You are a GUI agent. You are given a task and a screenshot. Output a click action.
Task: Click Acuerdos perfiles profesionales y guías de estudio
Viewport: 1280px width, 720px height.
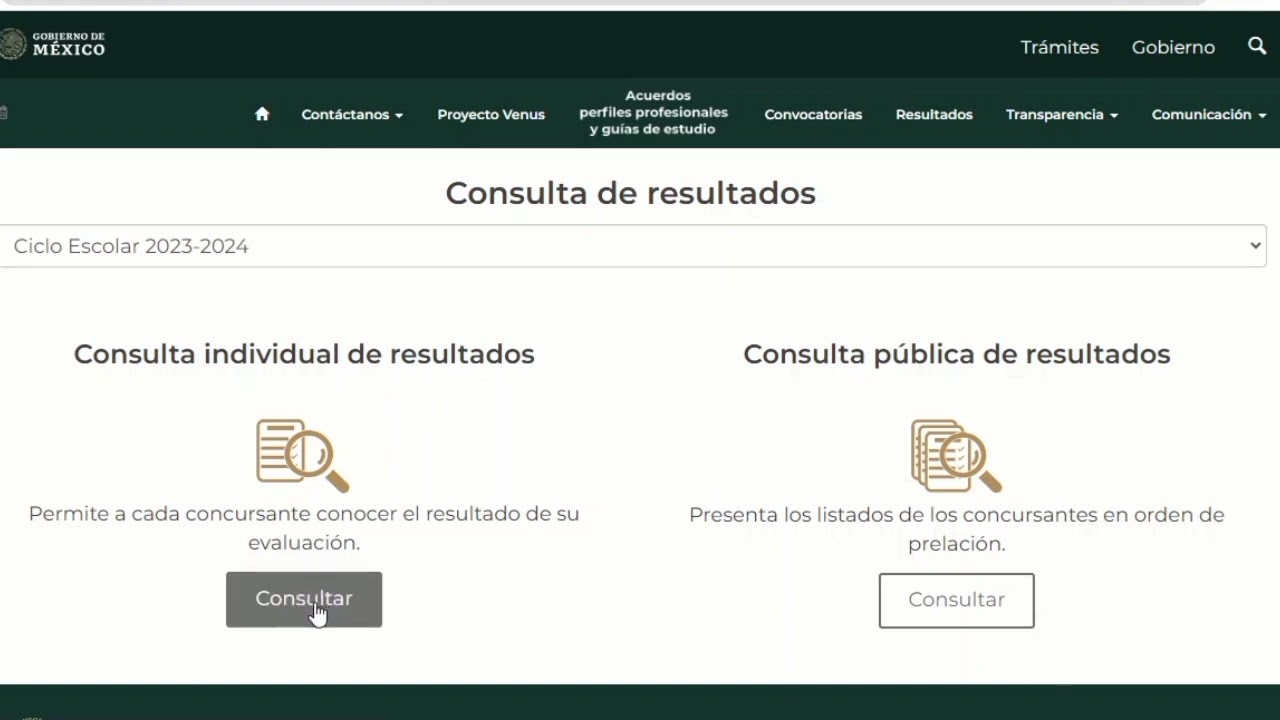653,112
